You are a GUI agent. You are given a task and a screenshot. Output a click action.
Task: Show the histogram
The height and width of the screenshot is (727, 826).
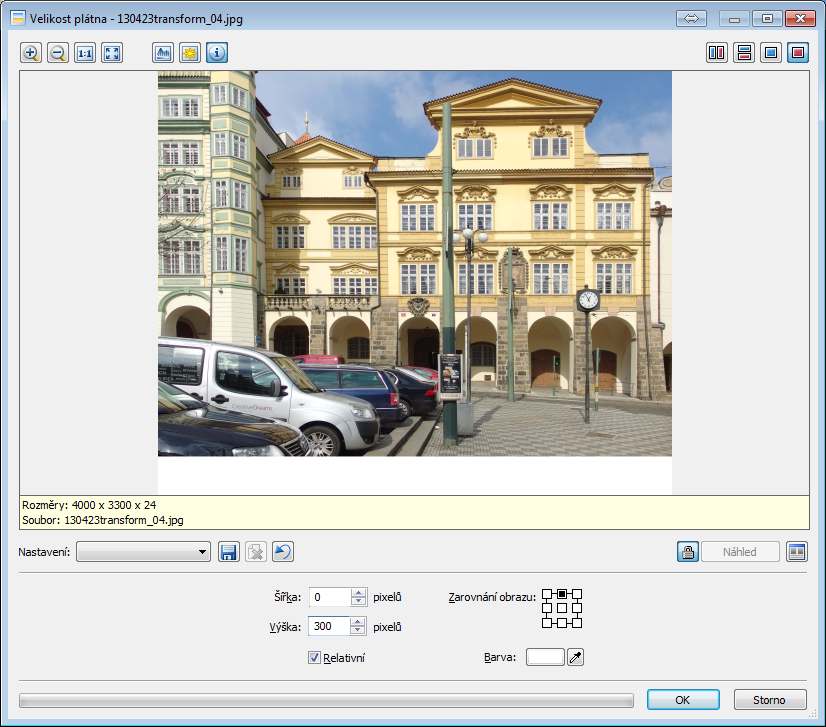tap(163, 54)
